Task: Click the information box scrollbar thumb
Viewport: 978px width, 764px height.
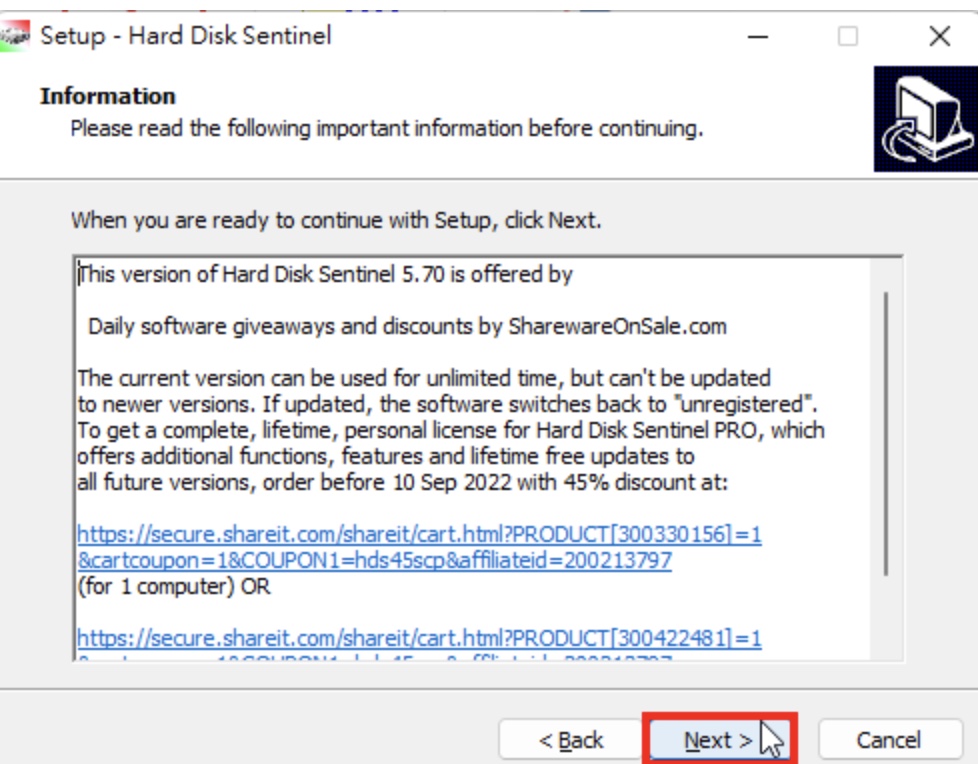Action: (x=886, y=434)
